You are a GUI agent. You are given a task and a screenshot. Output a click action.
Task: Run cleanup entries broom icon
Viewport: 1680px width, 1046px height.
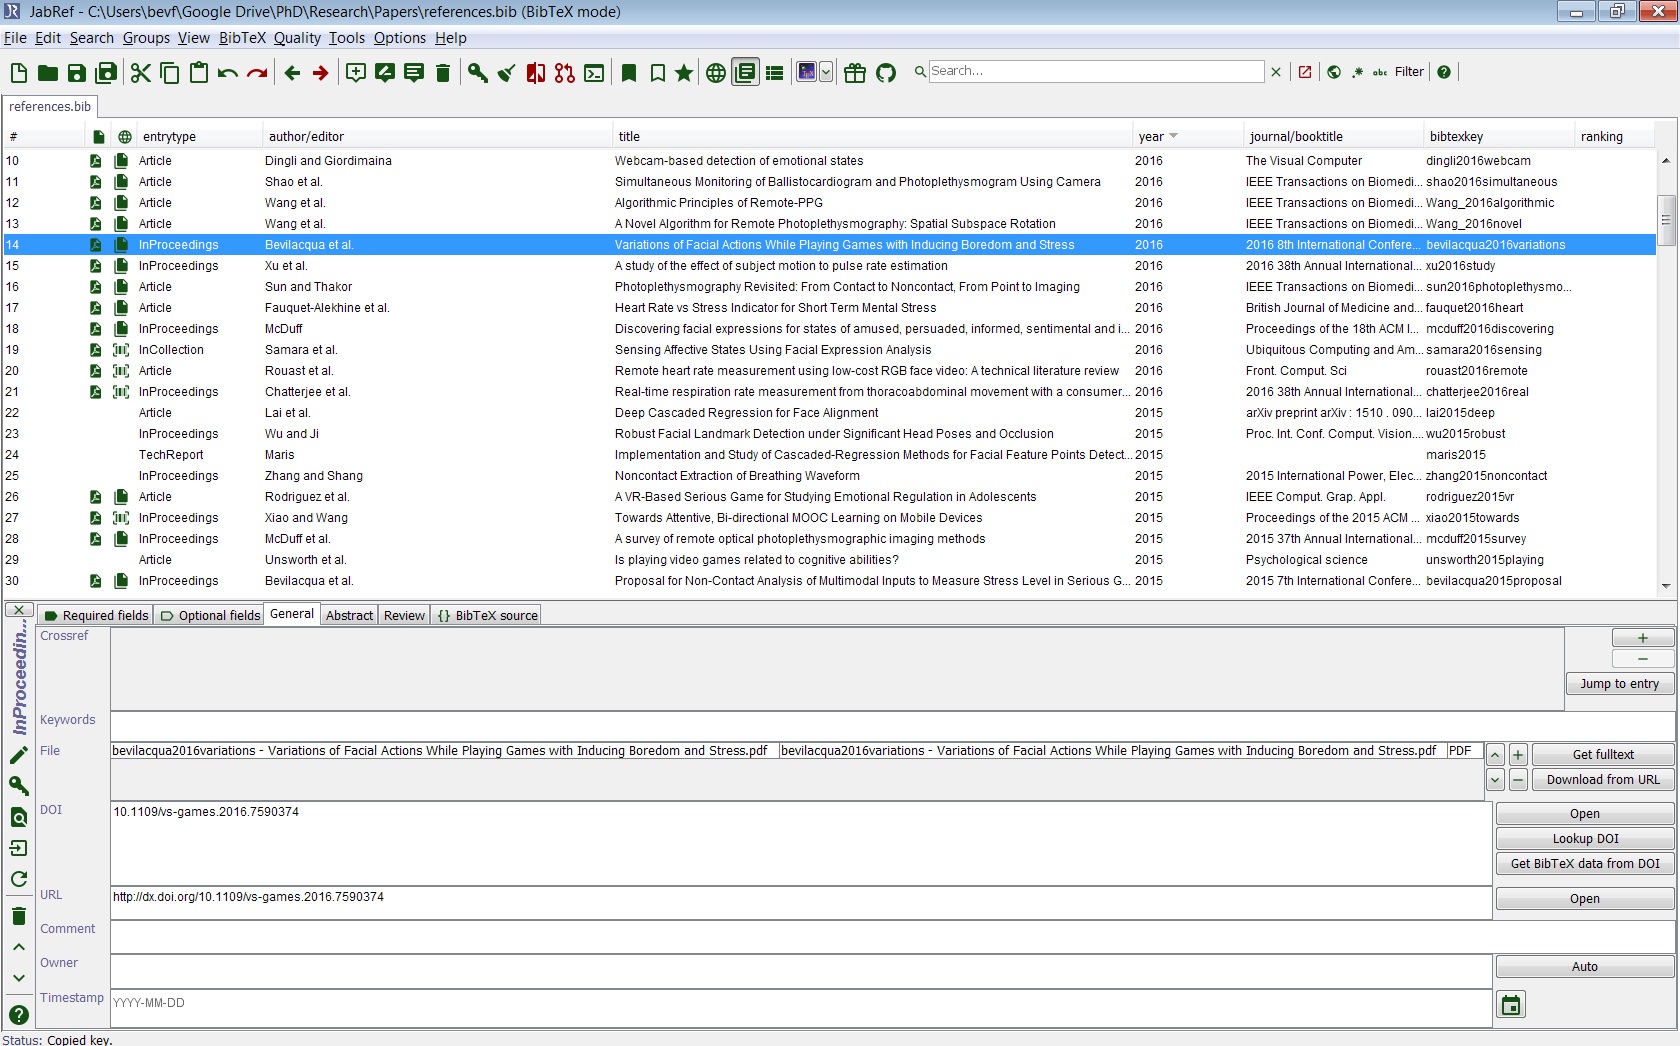(507, 73)
